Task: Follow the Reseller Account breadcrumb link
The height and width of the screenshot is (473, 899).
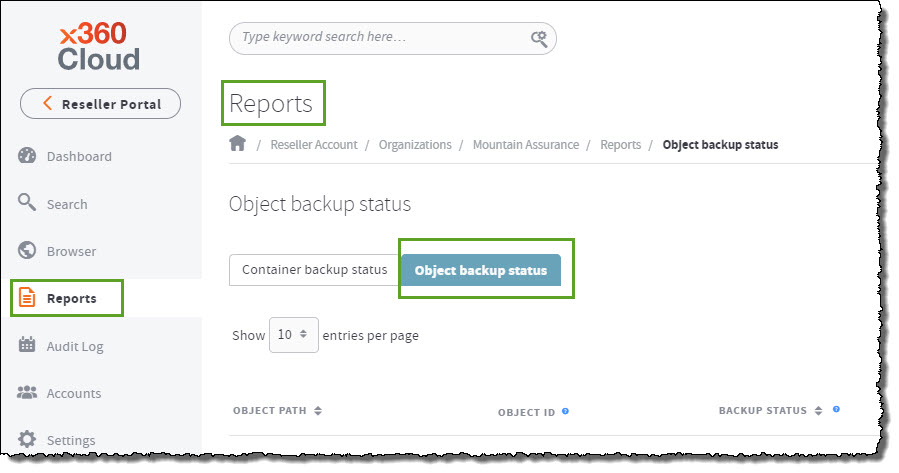Action: [314, 145]
